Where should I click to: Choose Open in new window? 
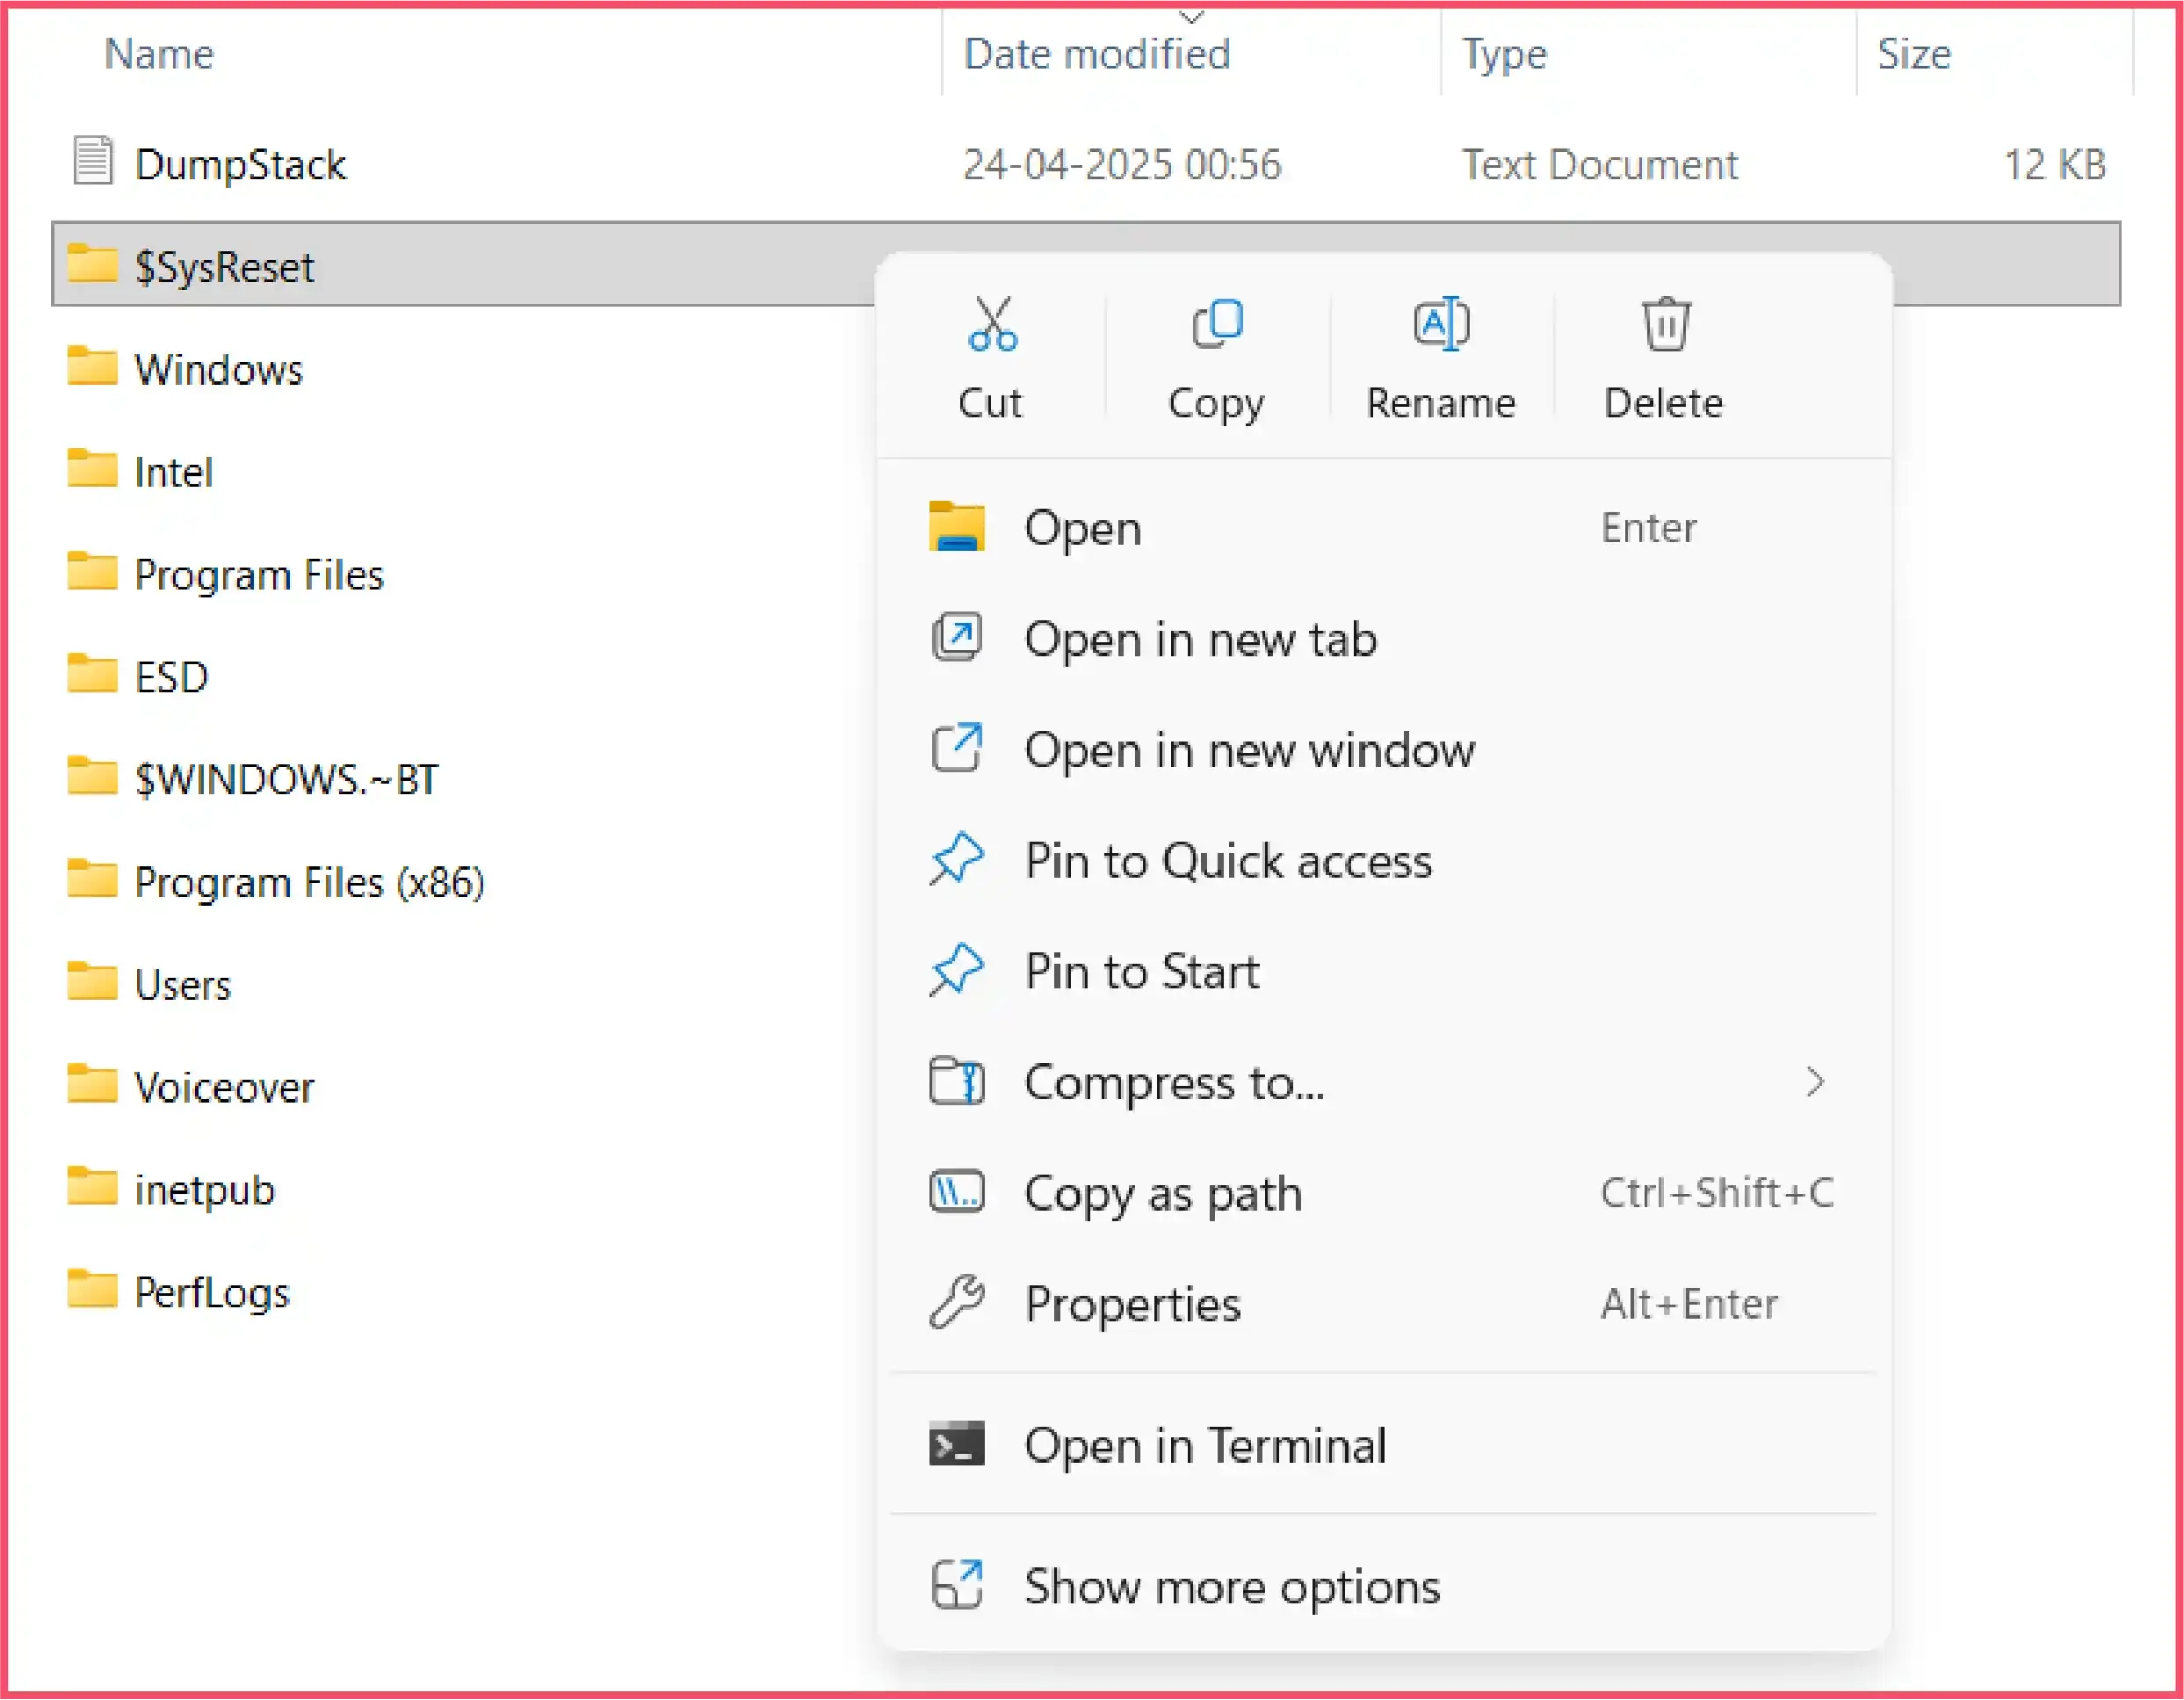point(1249,750)
